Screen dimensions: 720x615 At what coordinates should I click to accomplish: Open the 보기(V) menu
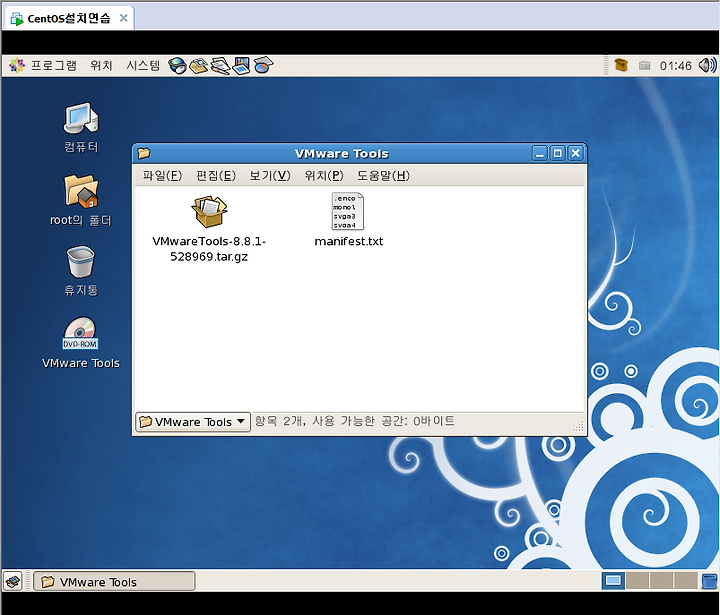coord(270,175)
